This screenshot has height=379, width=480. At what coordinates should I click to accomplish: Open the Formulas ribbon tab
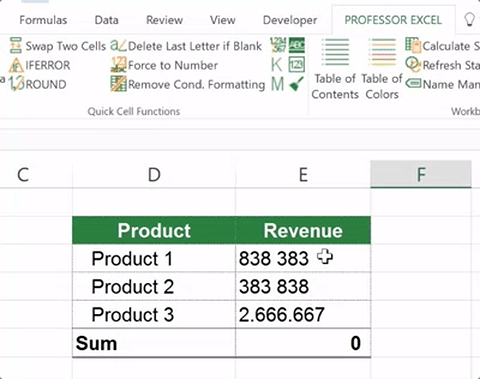[x=43, y=20]
